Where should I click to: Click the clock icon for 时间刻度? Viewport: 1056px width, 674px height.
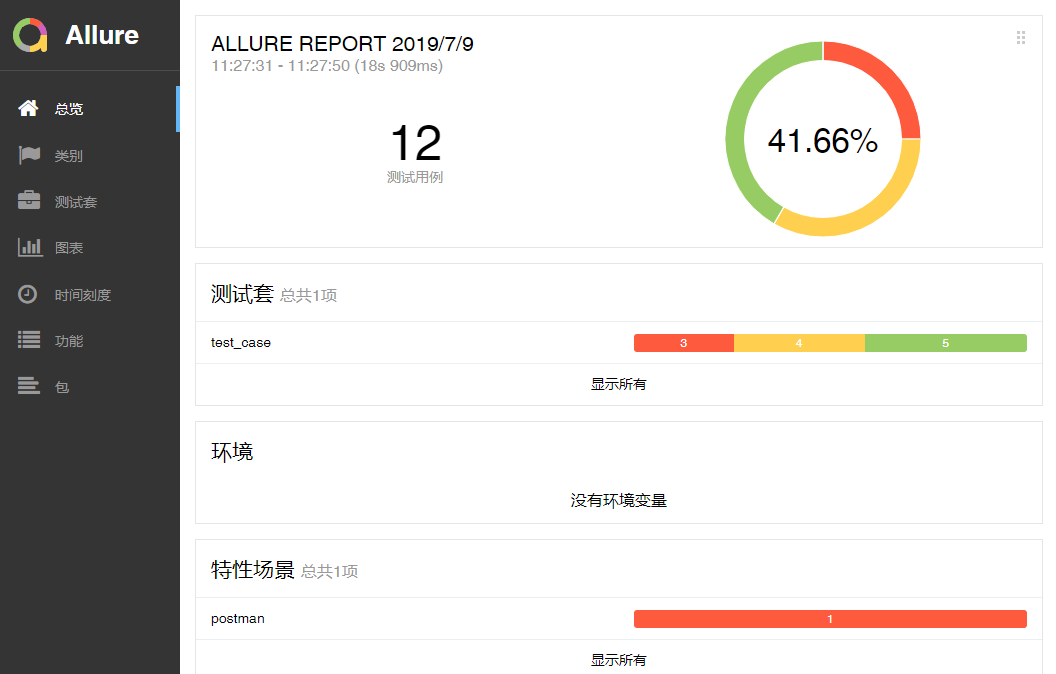(28, 294)
